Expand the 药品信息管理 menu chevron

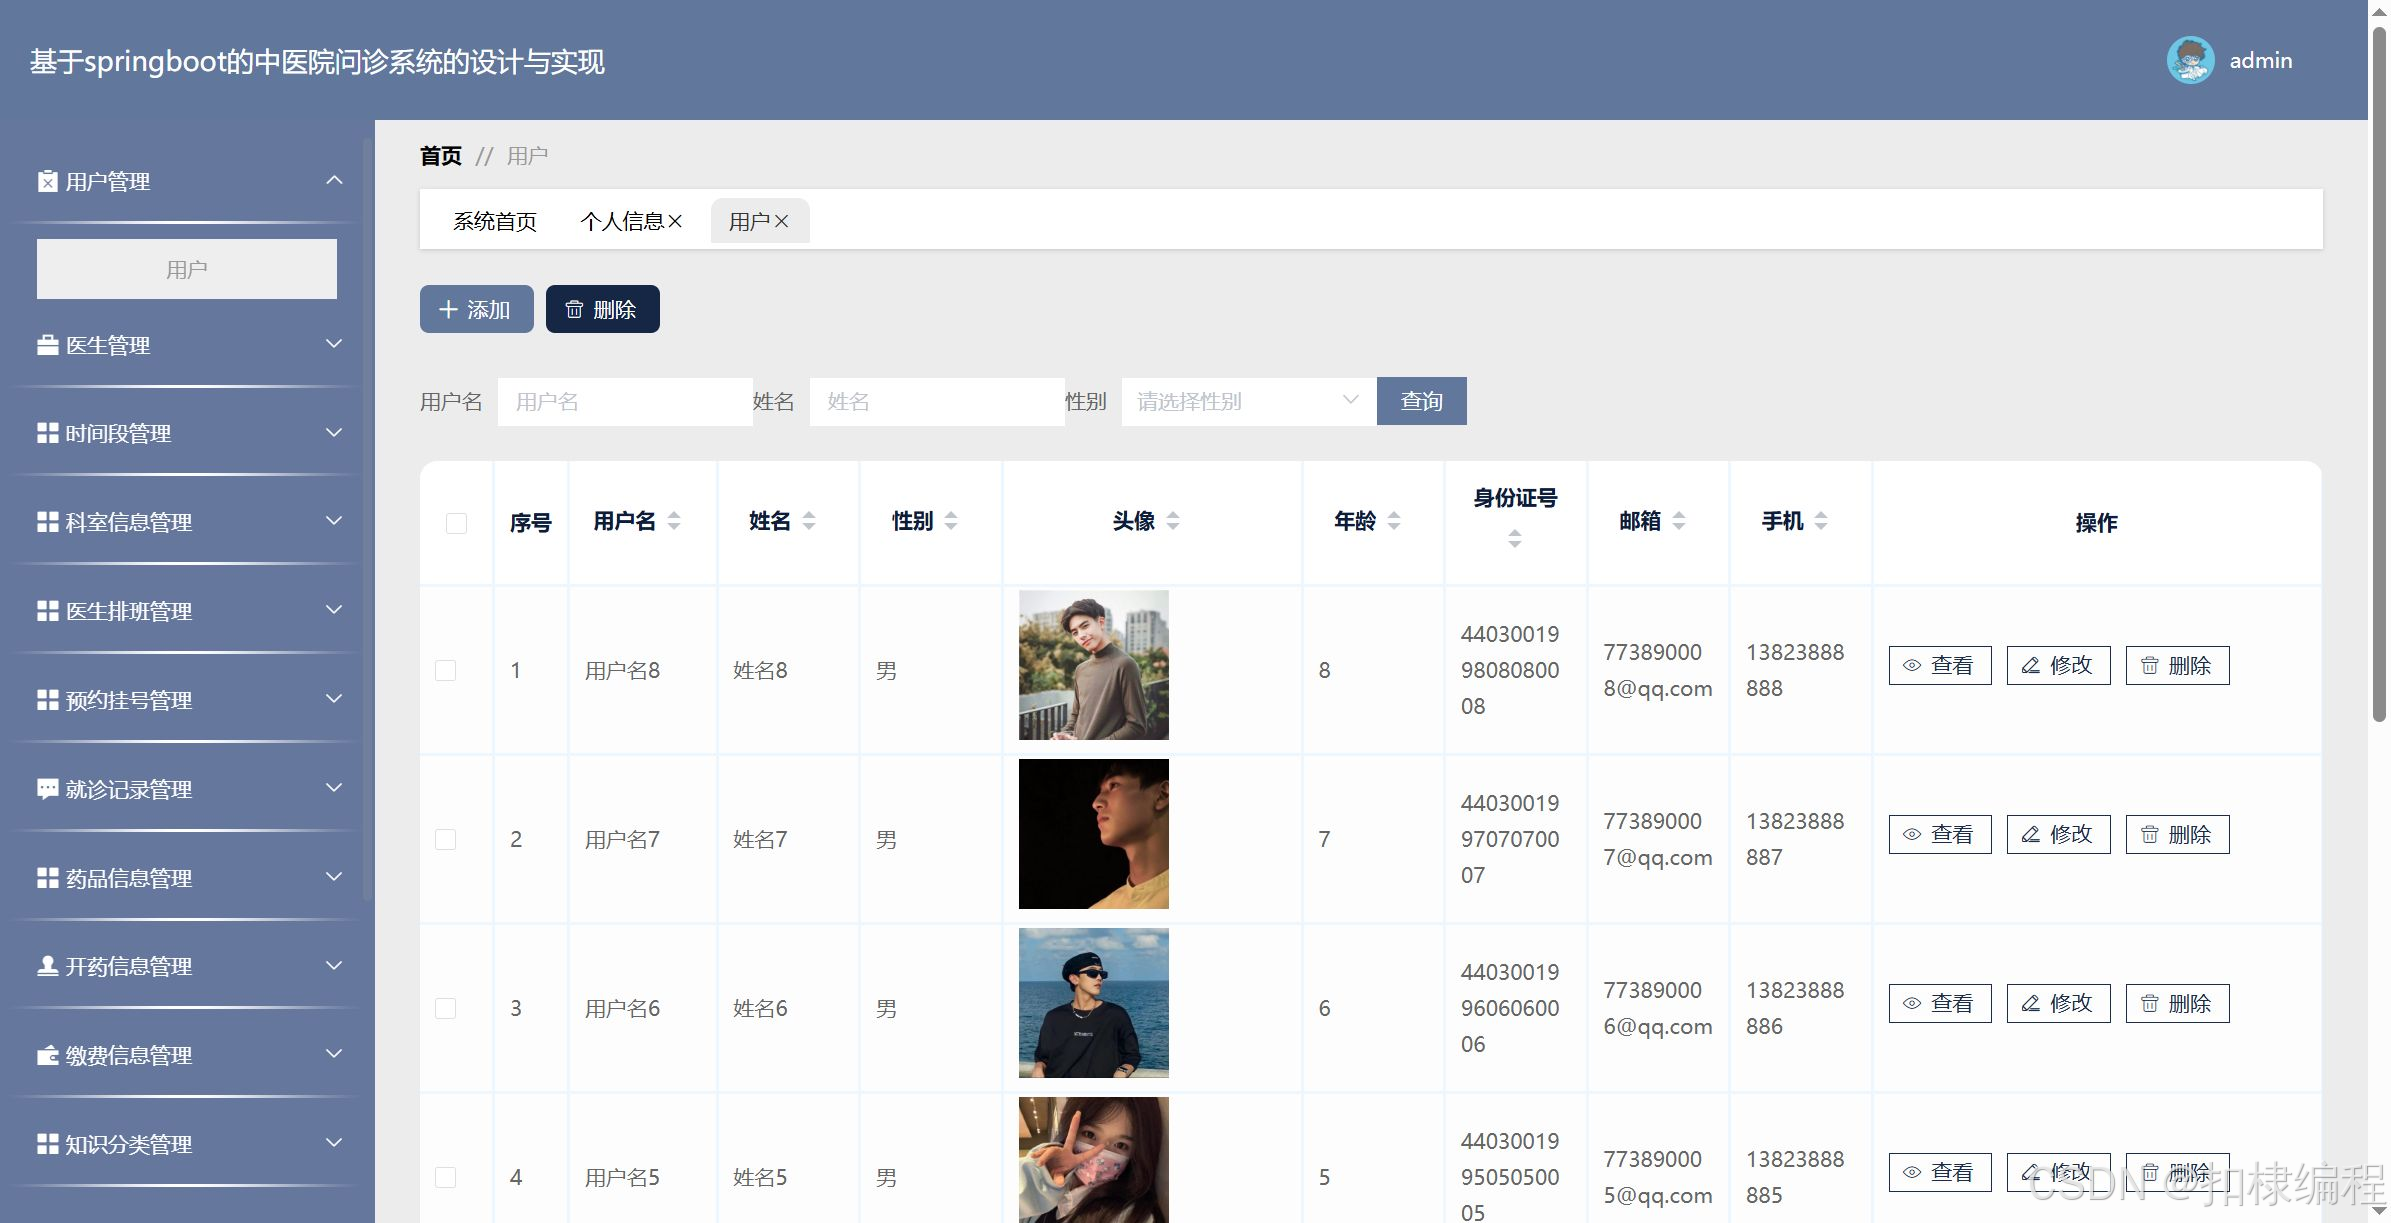[x=334, y=877]
